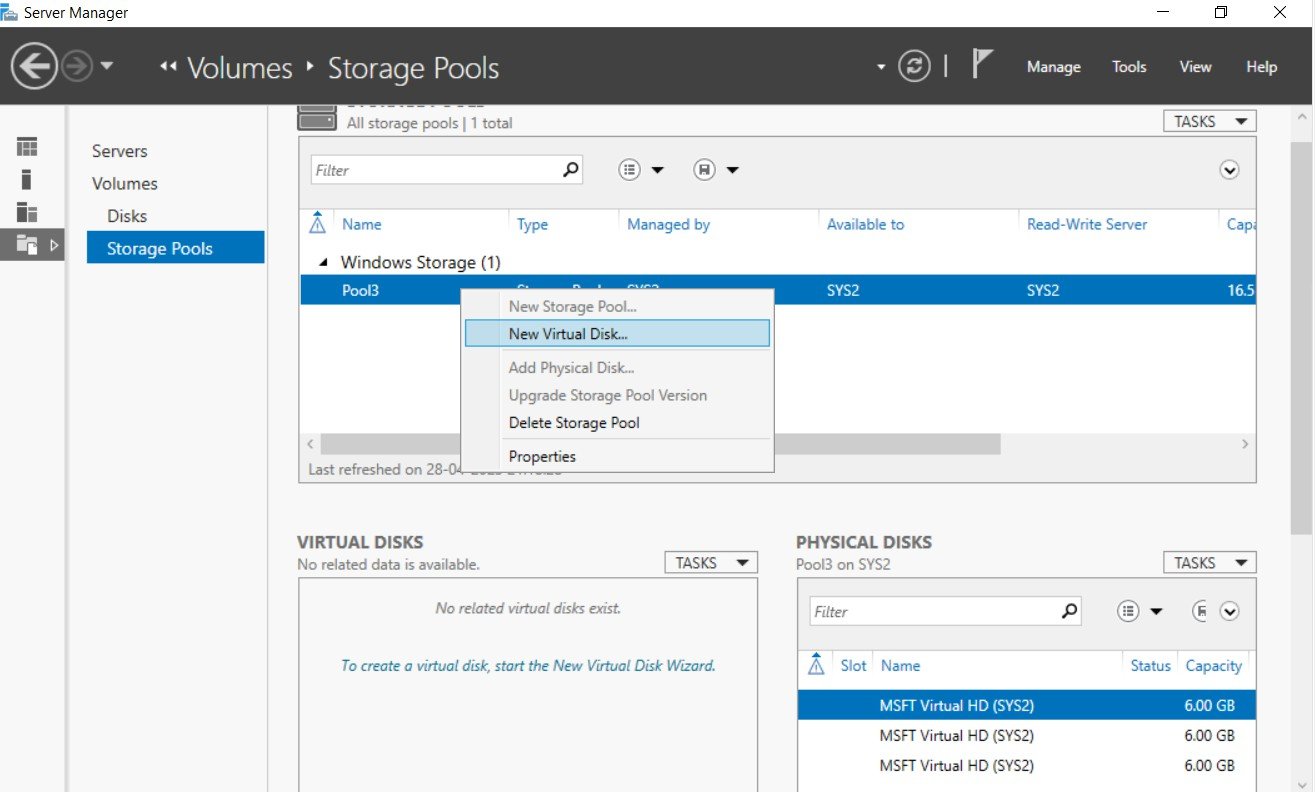This screenshot has height=792, width=1315.
Task: Click the pools scroll left arrow
Action: 310,443
